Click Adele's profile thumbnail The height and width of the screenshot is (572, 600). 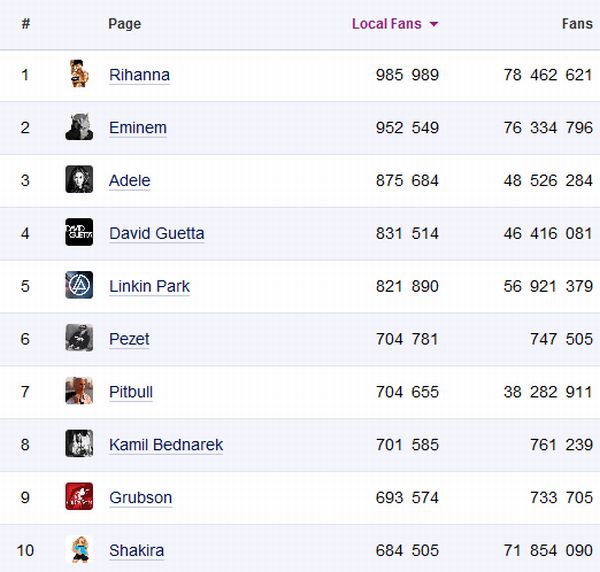click(79, 180)
